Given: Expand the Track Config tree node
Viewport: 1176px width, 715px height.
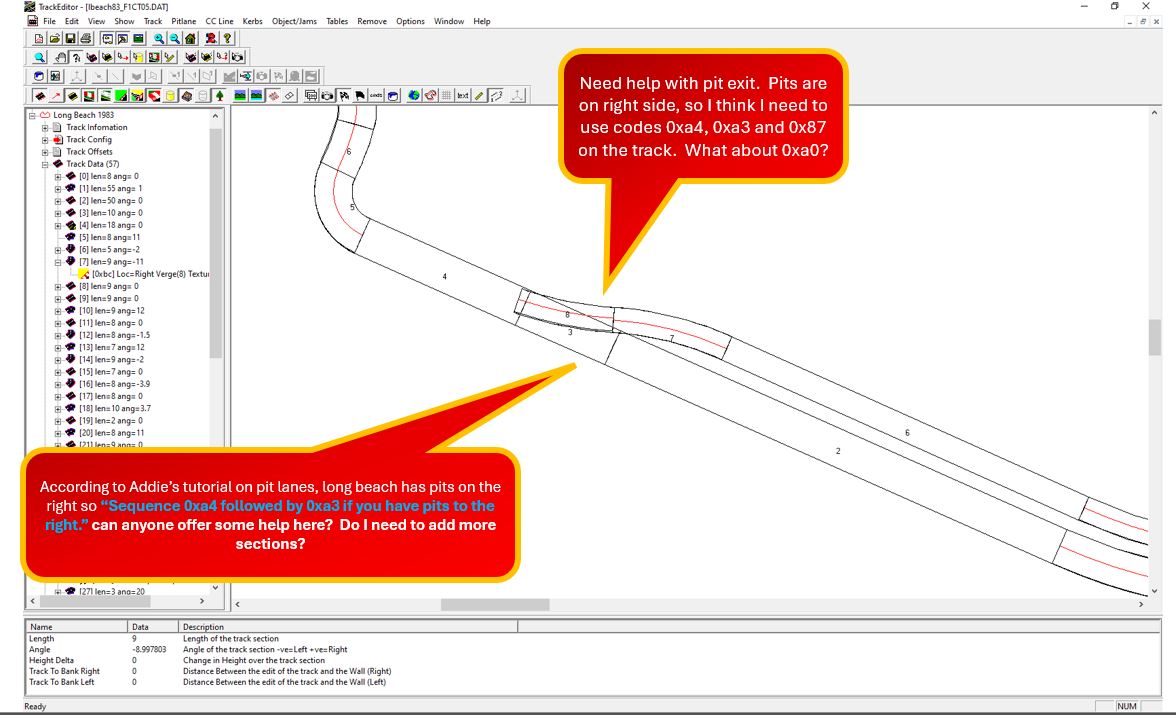Looking at the screenshot, I should pyautogui.click(x=45, y=140).
